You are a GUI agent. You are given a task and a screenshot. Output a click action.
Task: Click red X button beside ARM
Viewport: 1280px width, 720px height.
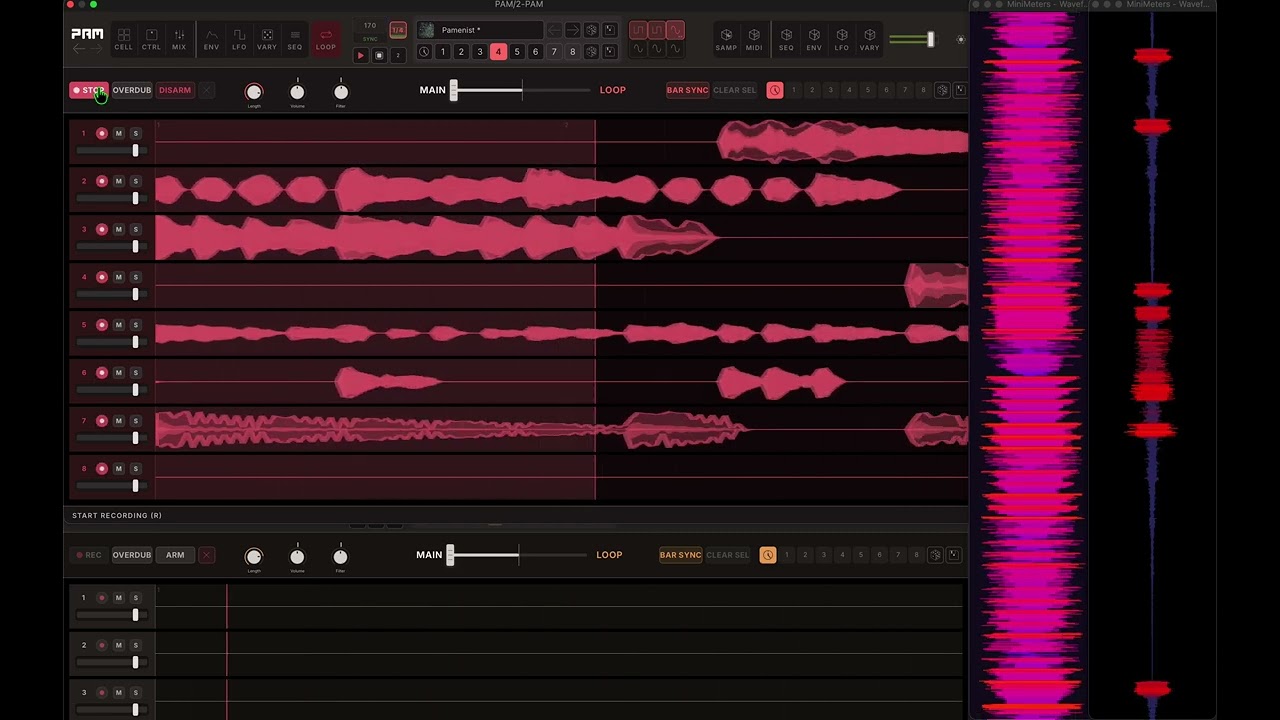(206, 555)
